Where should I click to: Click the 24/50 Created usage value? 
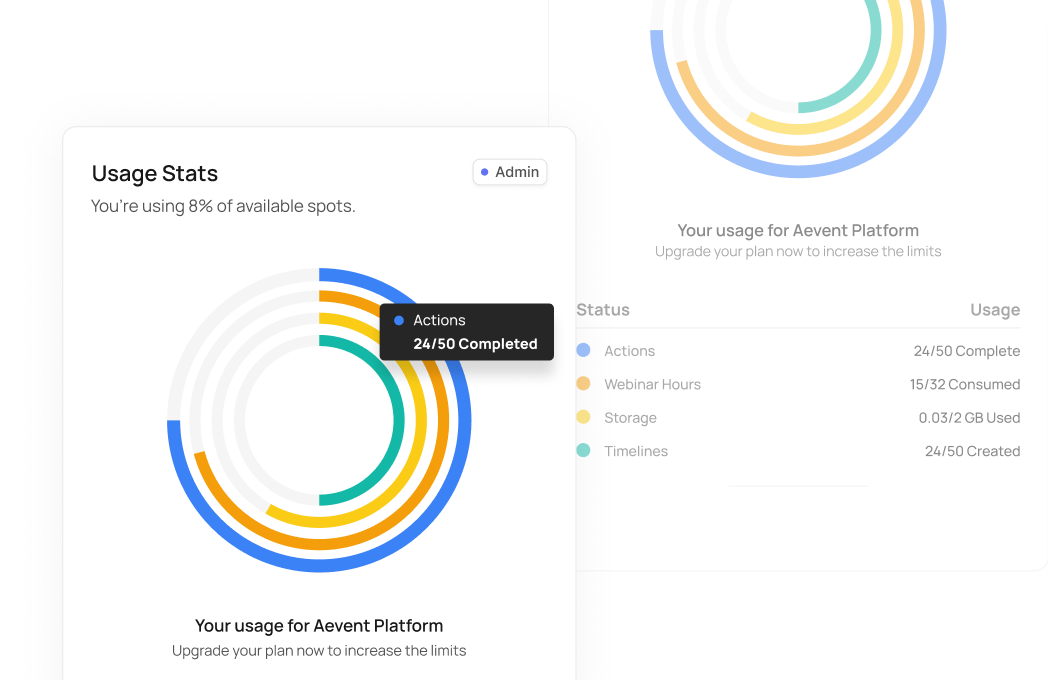click(x=972, y=451)
